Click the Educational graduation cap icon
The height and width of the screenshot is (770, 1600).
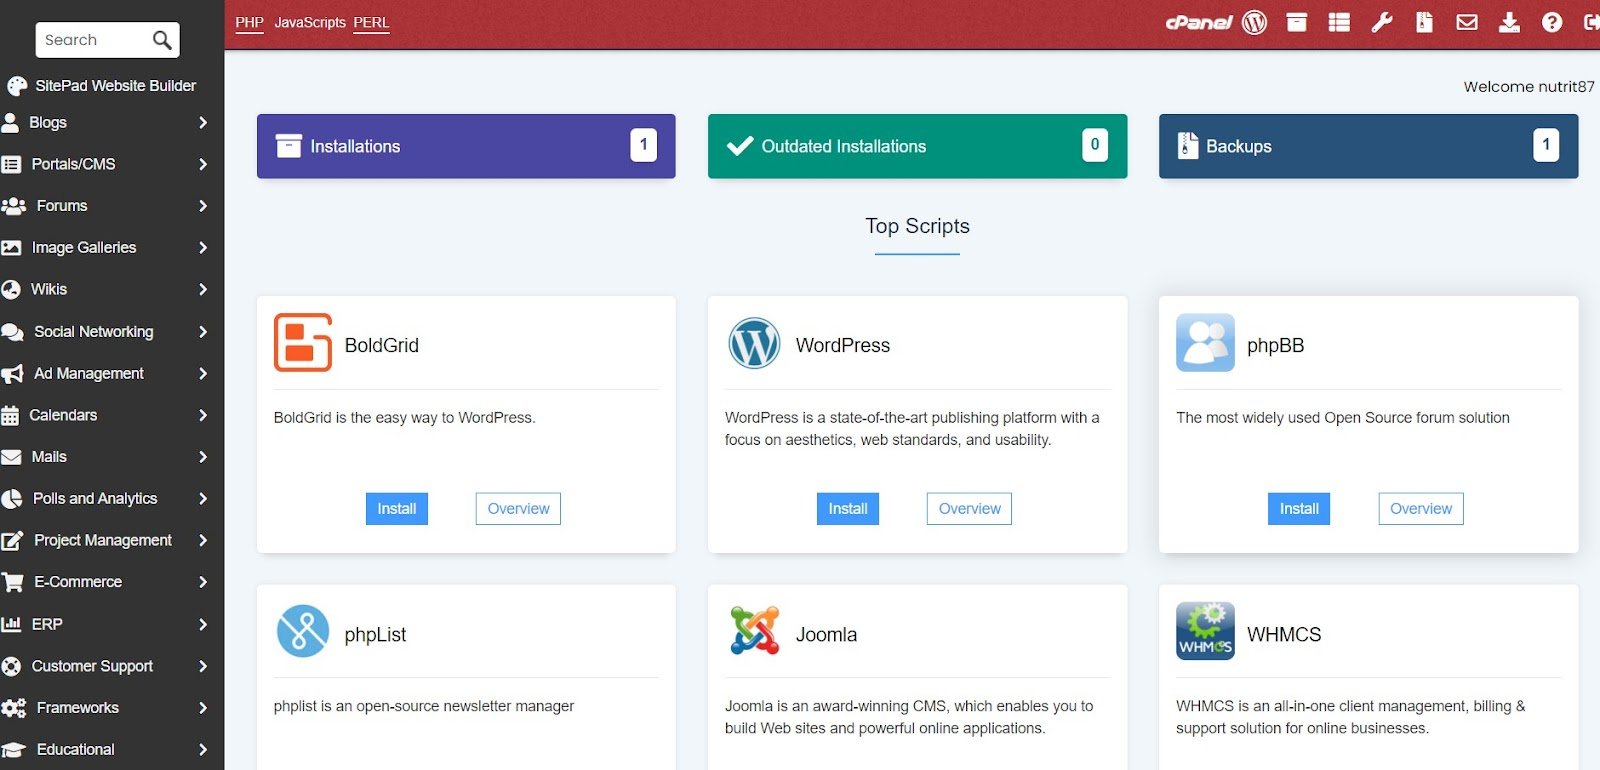(13, 750)
